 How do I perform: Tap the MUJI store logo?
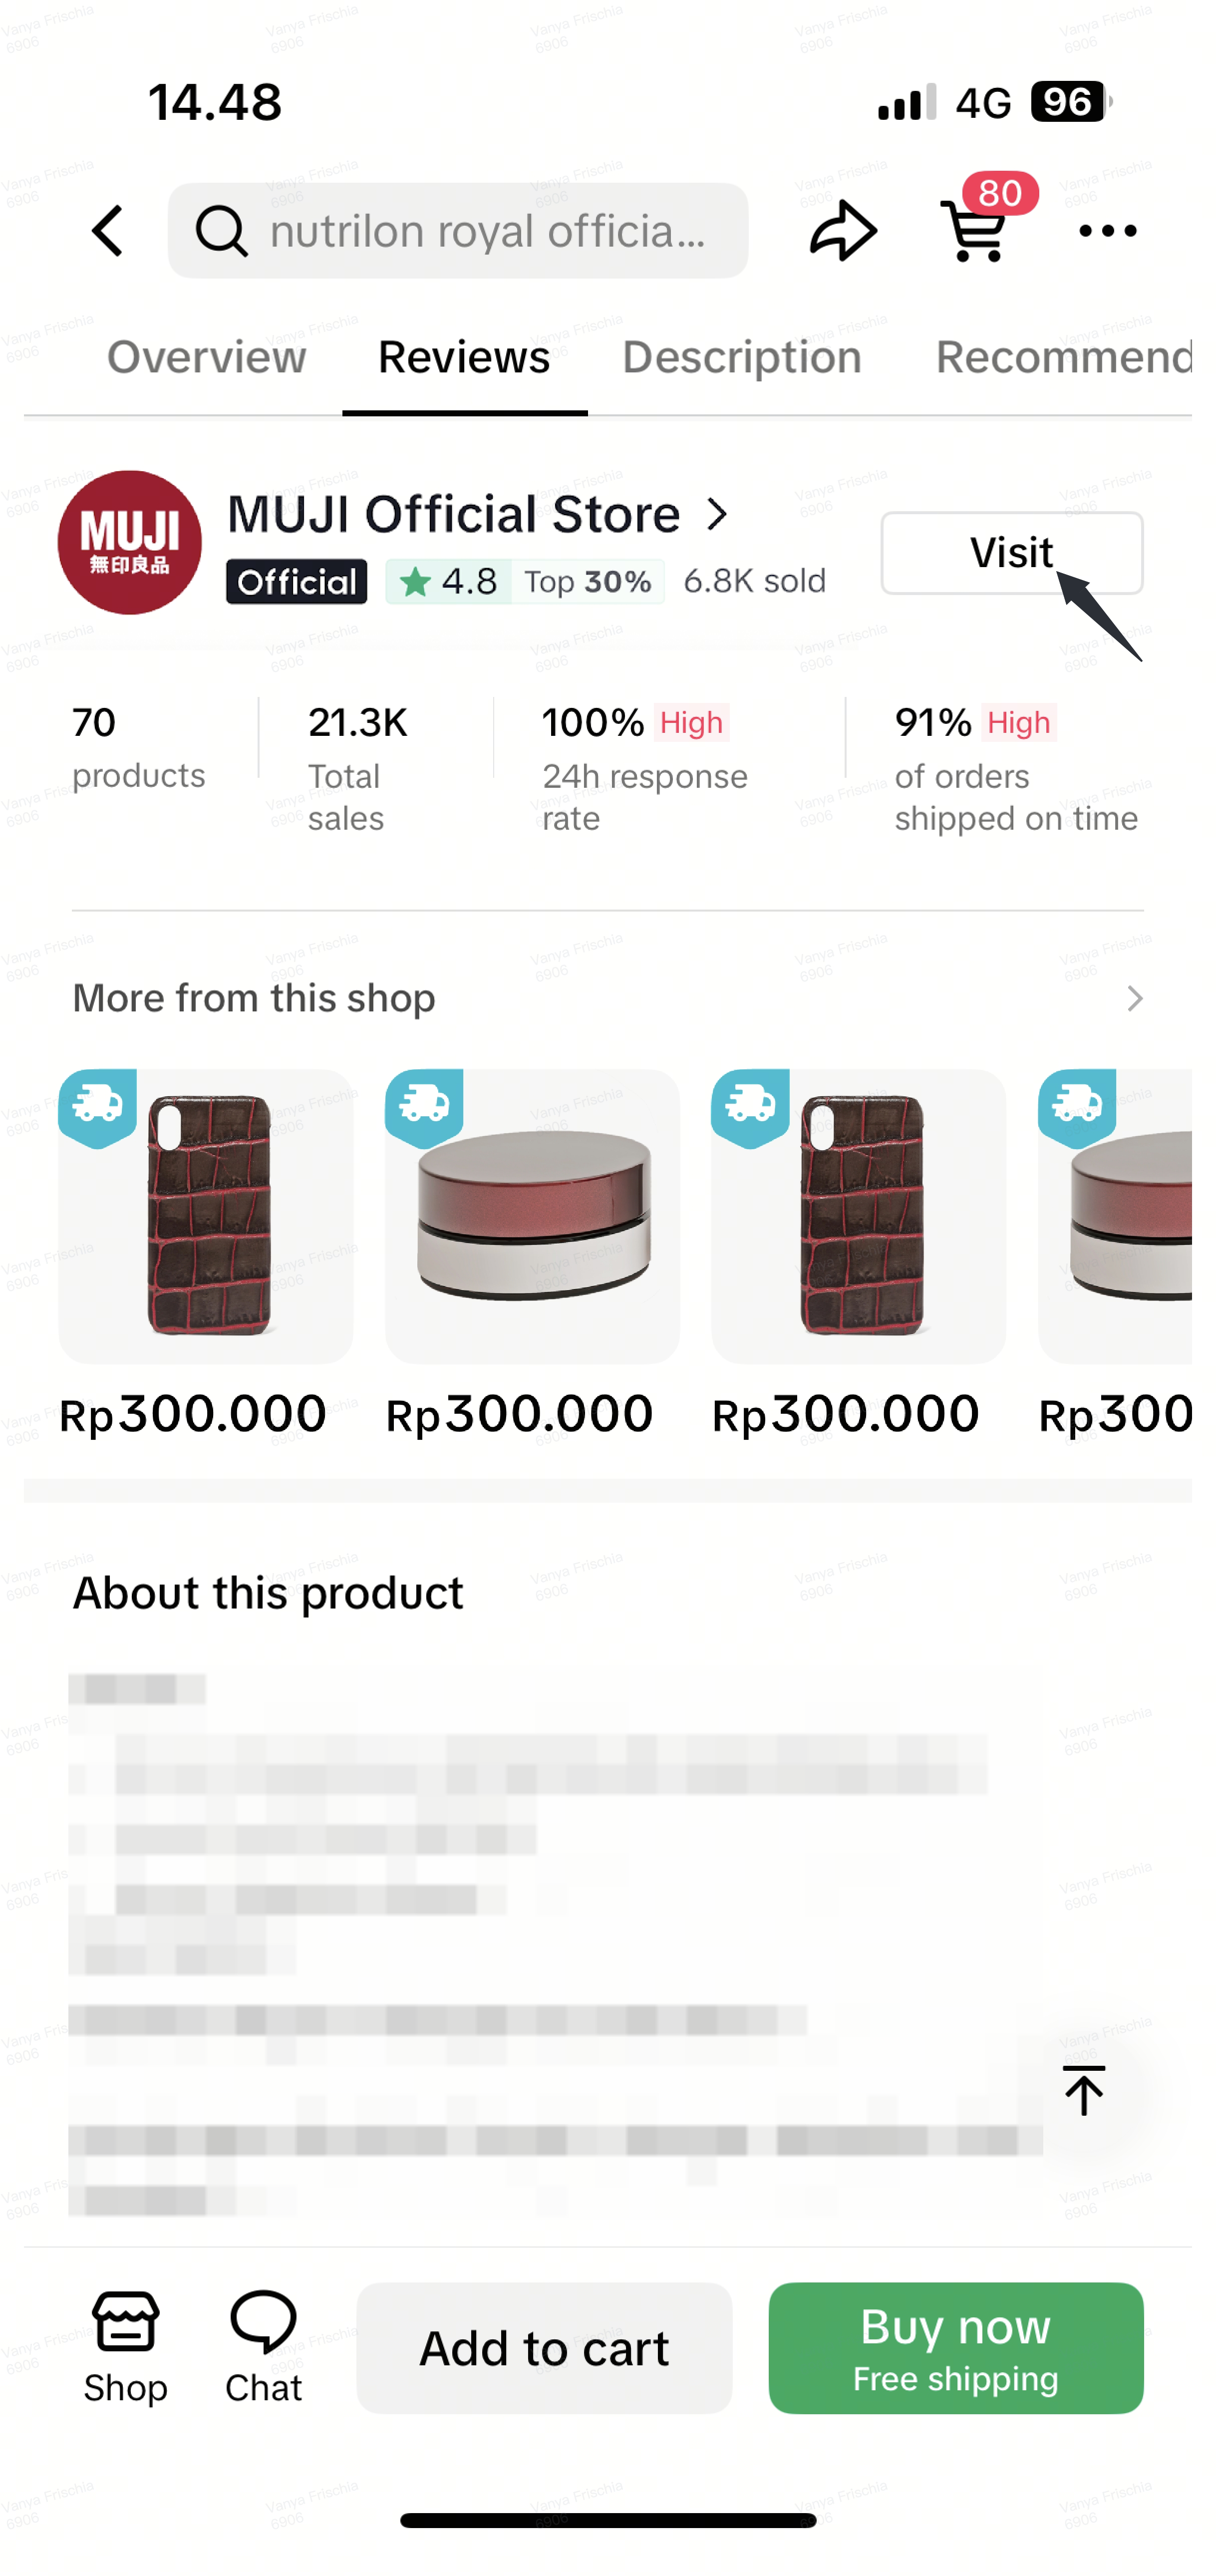pos(130,543)
